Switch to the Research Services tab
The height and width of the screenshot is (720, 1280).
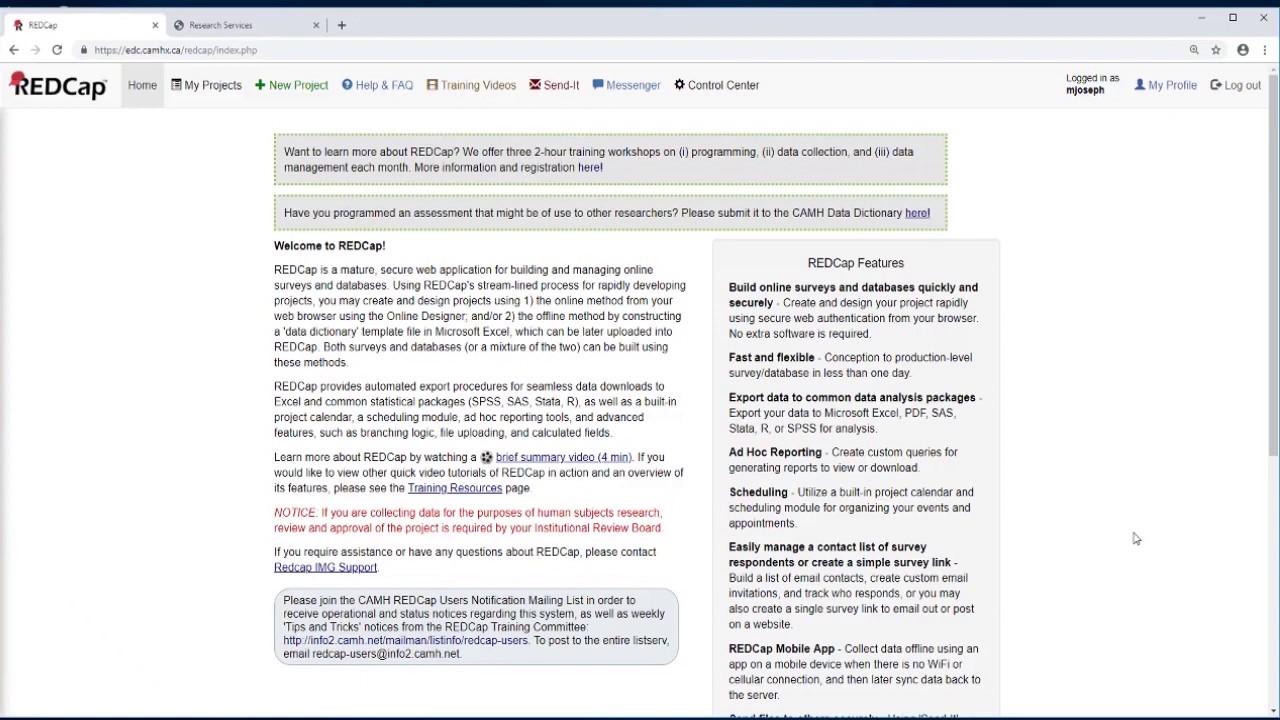click(x=248, y=25)
